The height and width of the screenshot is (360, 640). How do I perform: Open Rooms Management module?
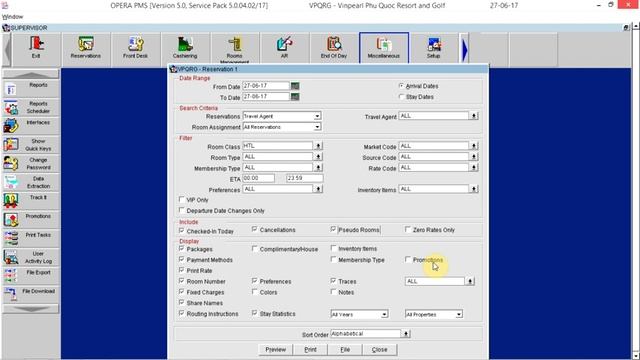[235, 48]
